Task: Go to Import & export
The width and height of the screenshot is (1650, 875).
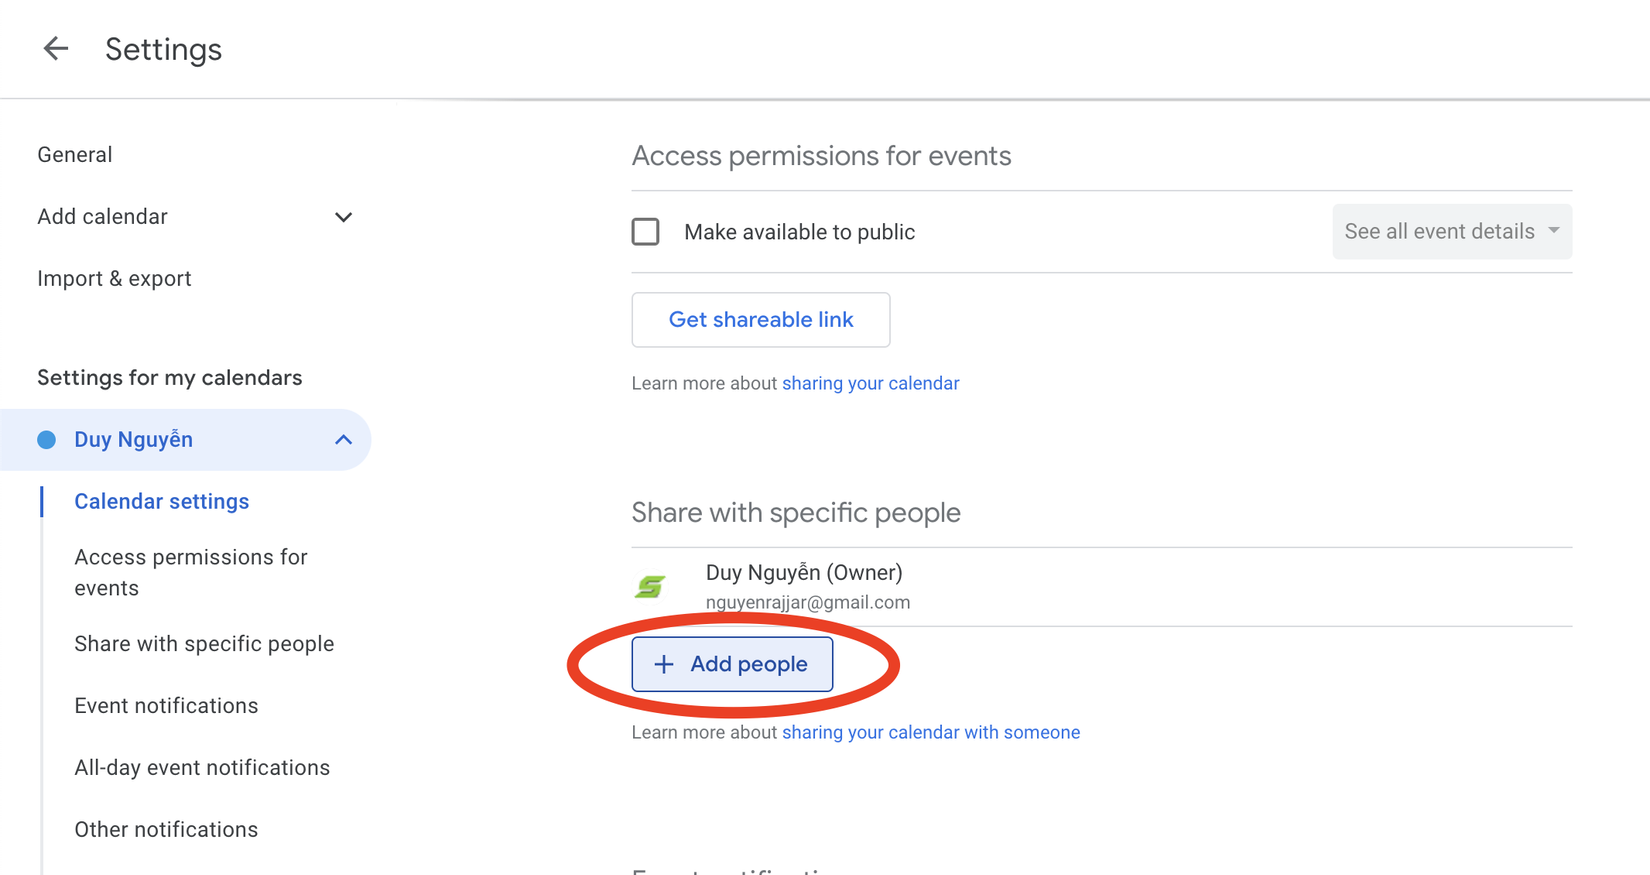Action: 114,279
